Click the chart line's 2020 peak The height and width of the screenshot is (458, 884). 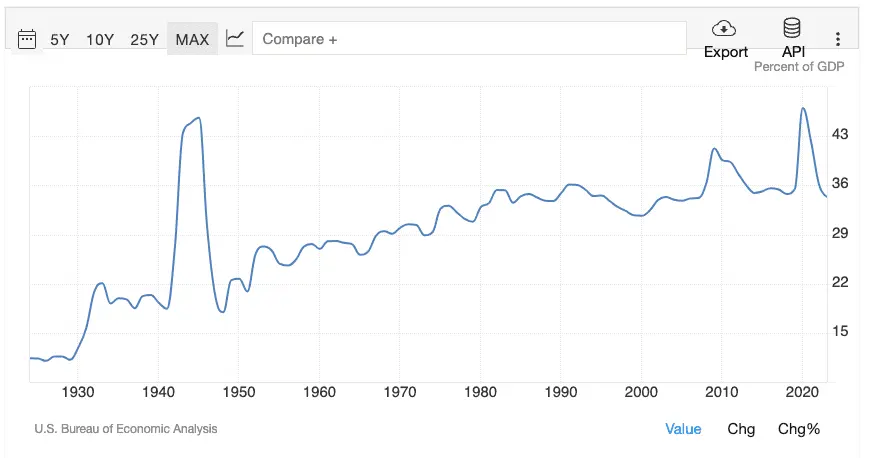tap(803, 108)
